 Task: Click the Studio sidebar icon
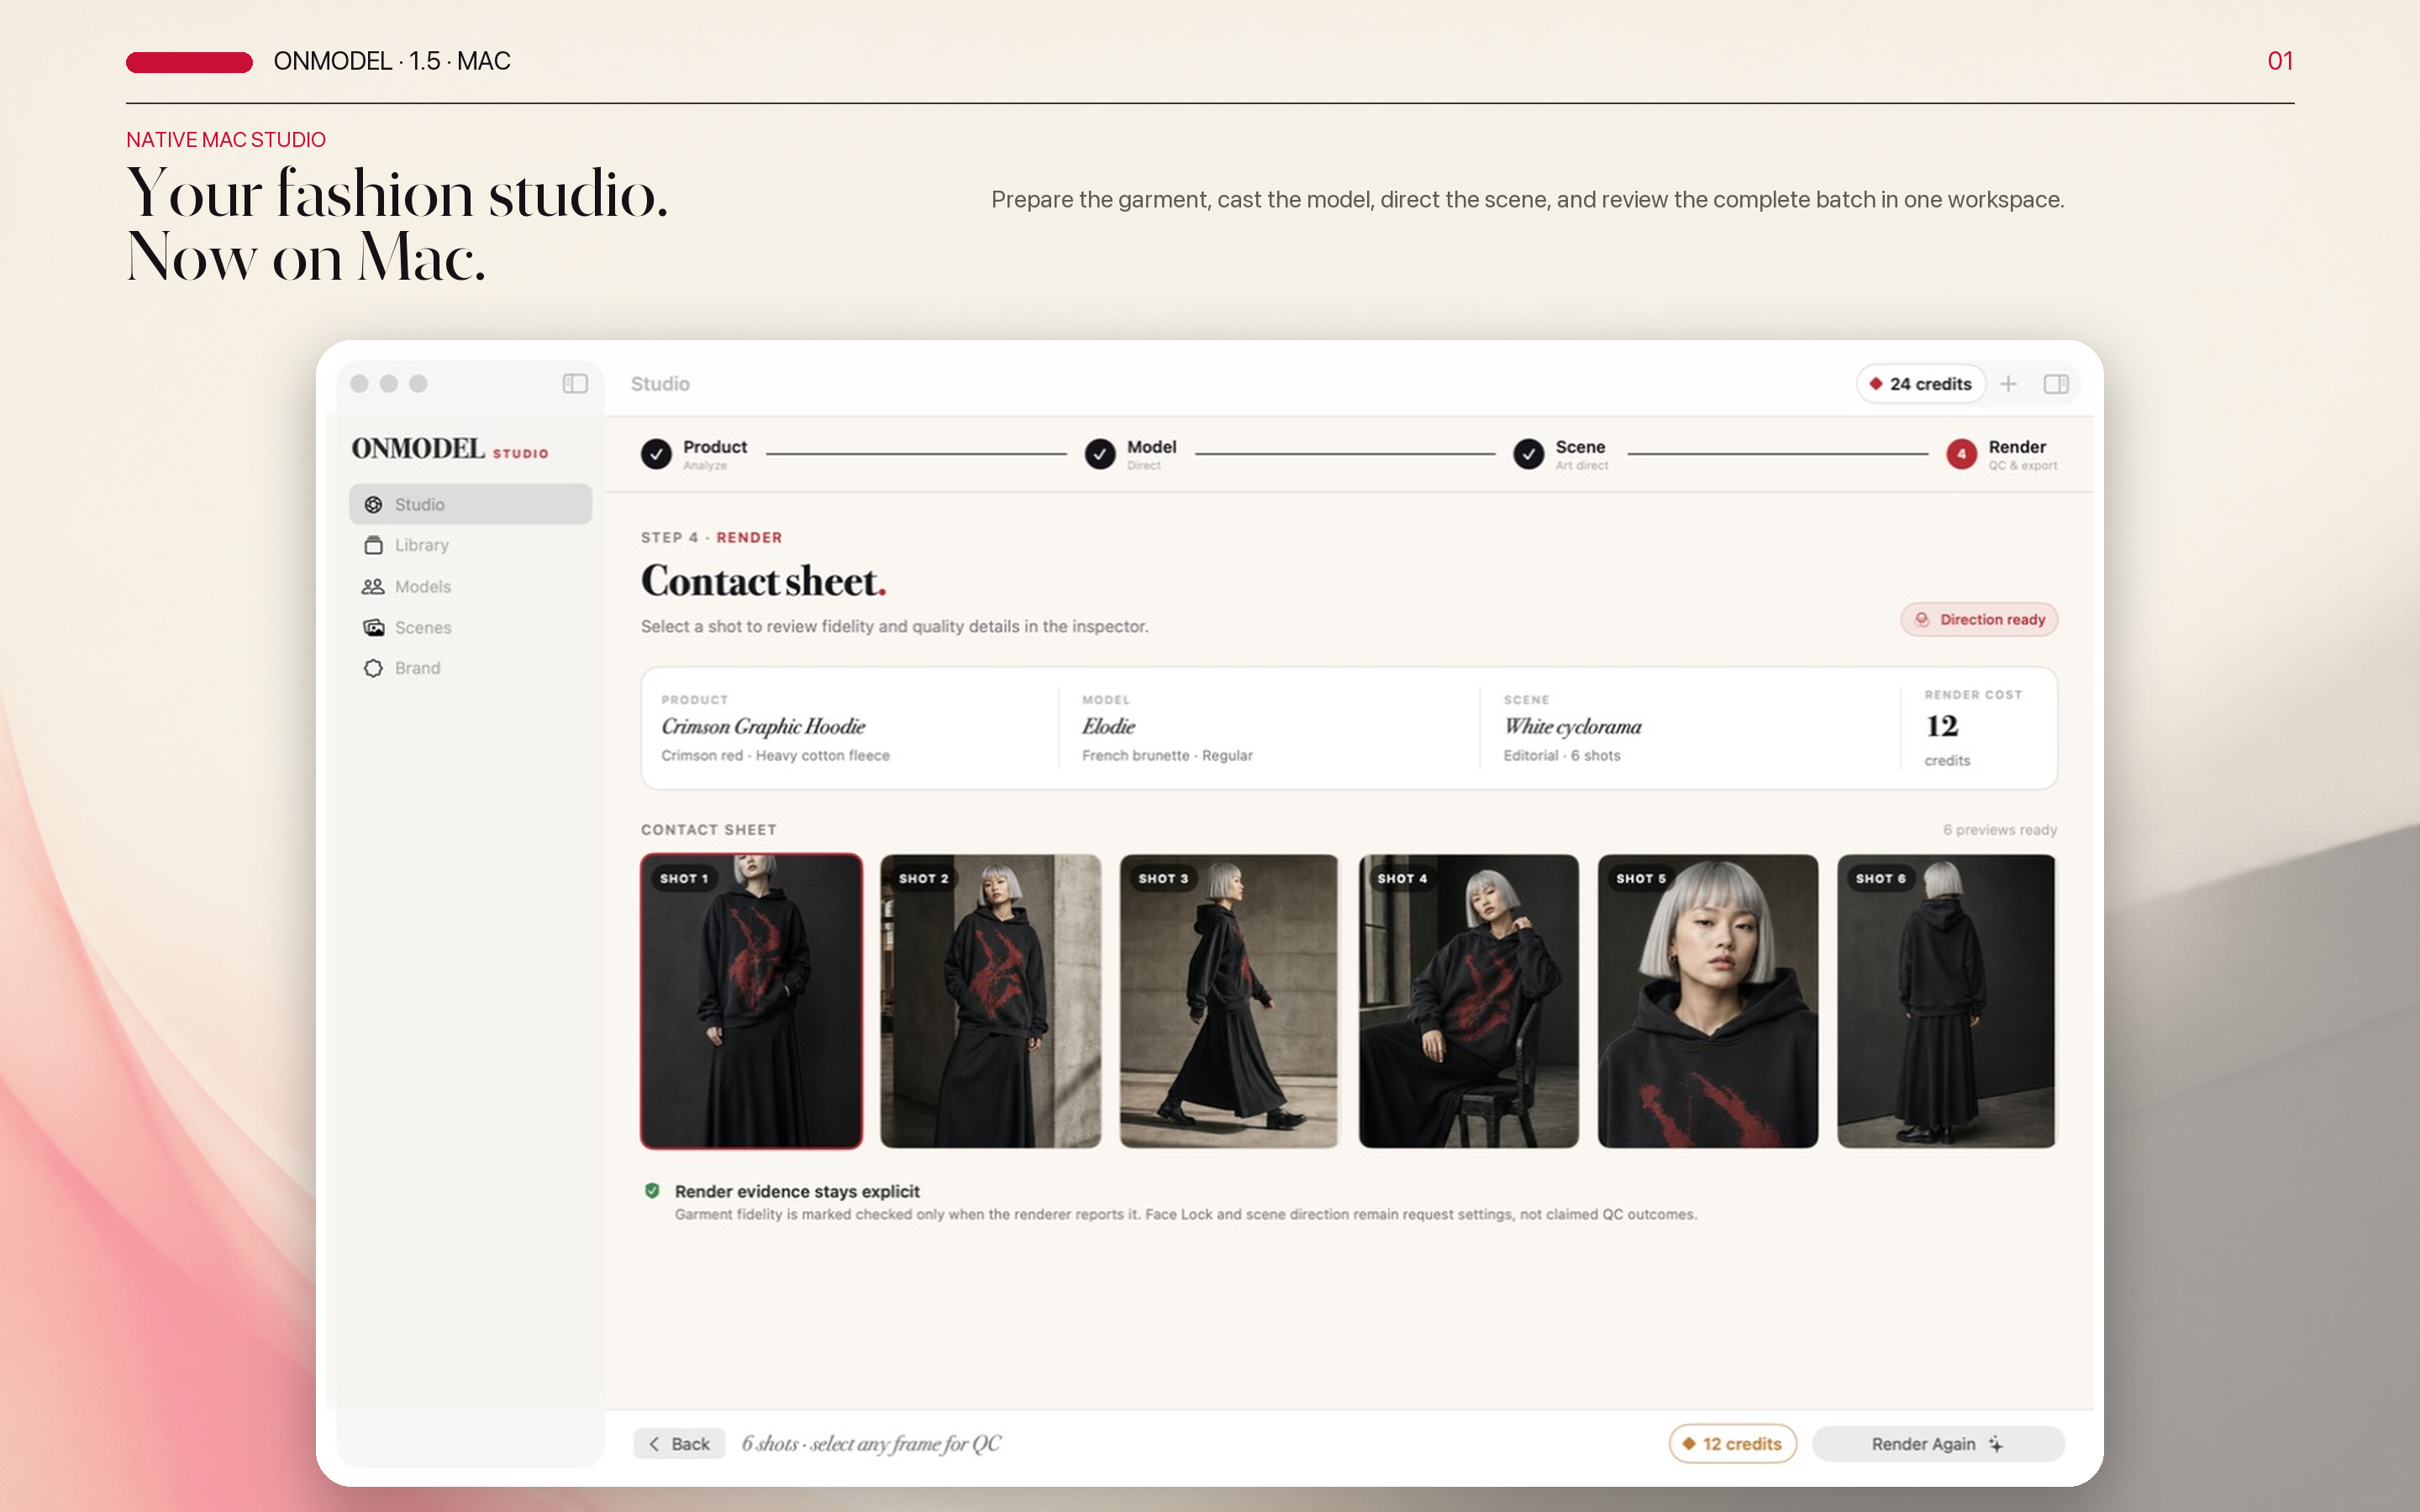click(373, 504)
